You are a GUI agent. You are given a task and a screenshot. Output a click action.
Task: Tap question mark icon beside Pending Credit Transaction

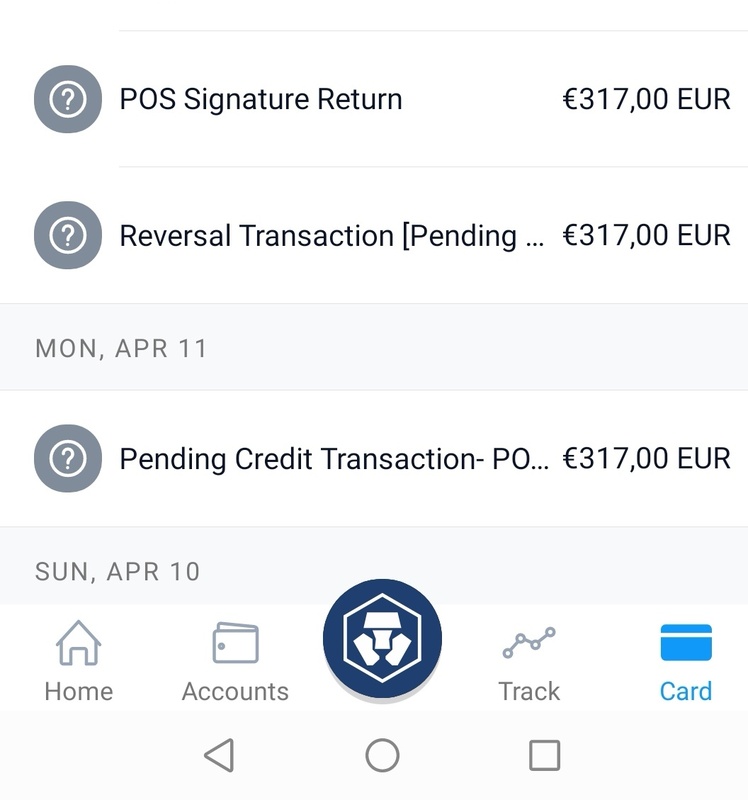coord(68,459)
